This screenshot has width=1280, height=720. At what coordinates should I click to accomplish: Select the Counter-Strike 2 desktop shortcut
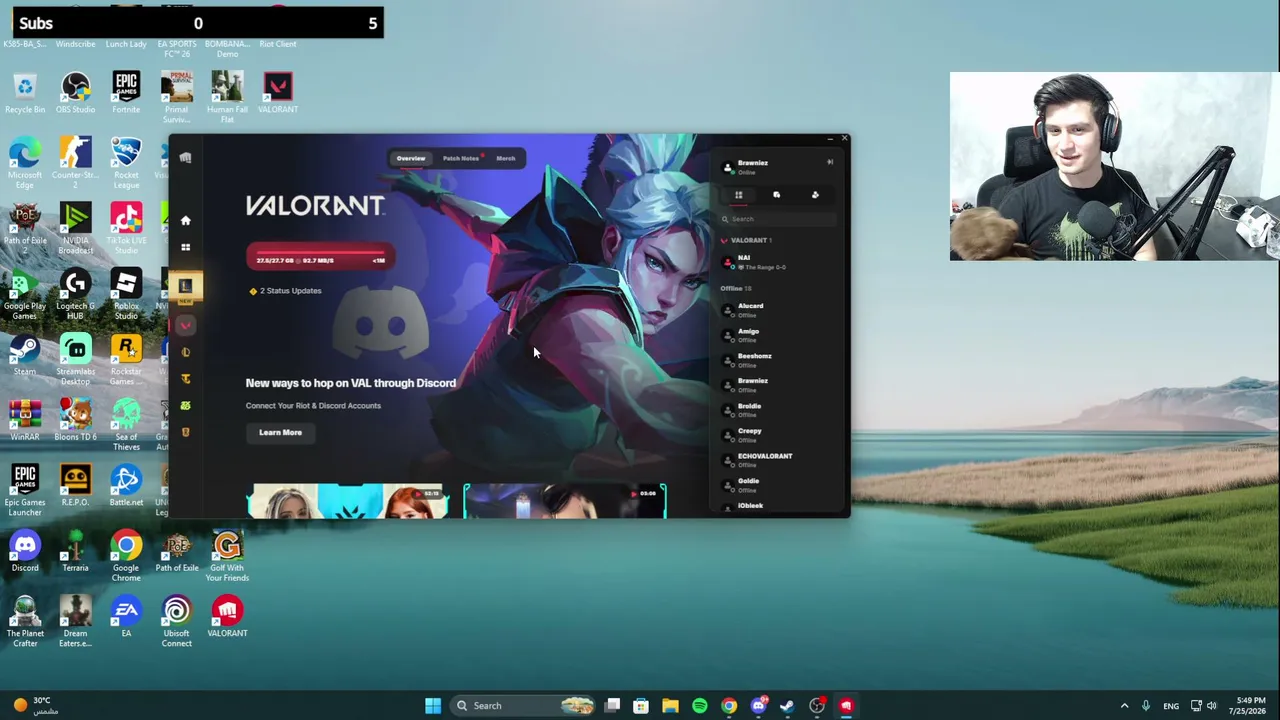click(x=75, y=163)
